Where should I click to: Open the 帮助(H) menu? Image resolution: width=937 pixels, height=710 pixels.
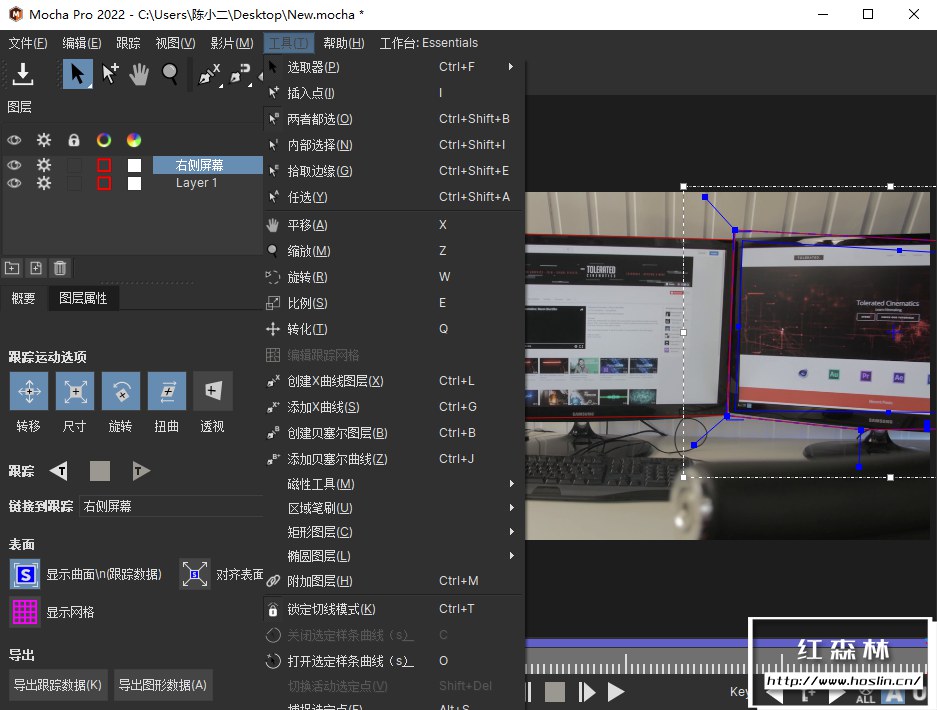click(x=344, y=43)
